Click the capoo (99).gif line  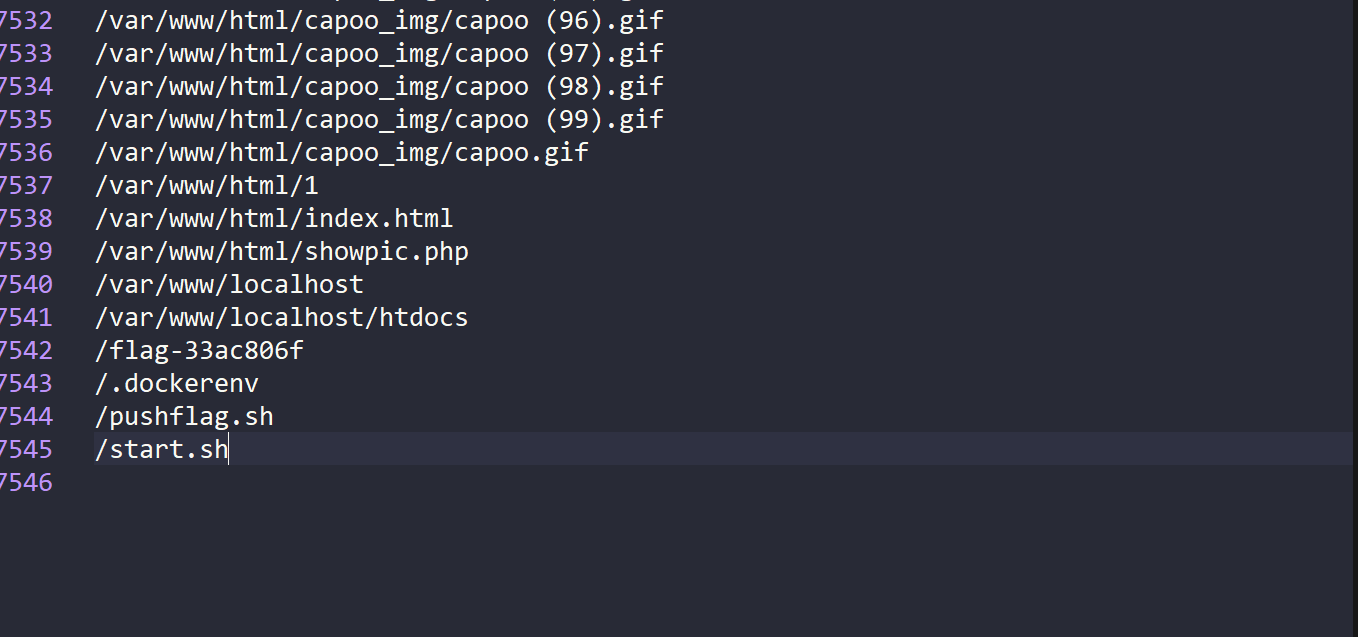pos(379,119)
